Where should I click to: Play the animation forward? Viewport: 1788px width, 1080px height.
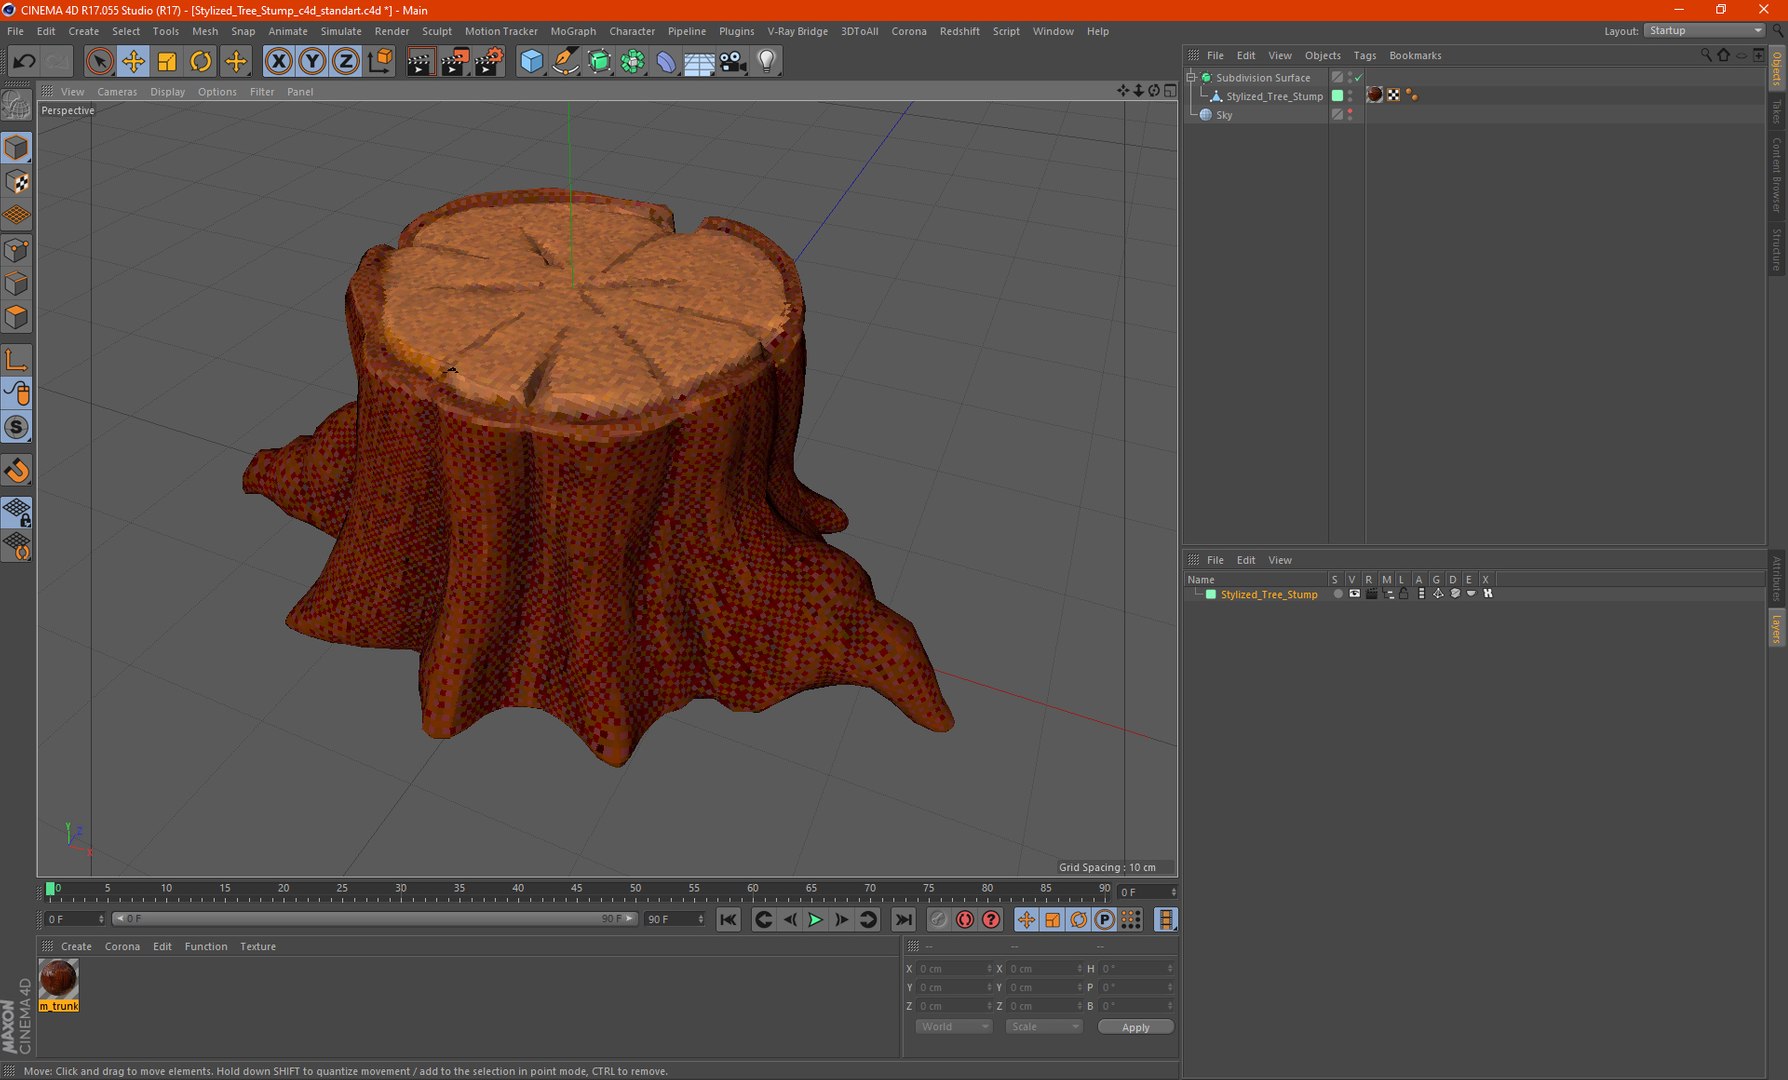coord(815,920)
